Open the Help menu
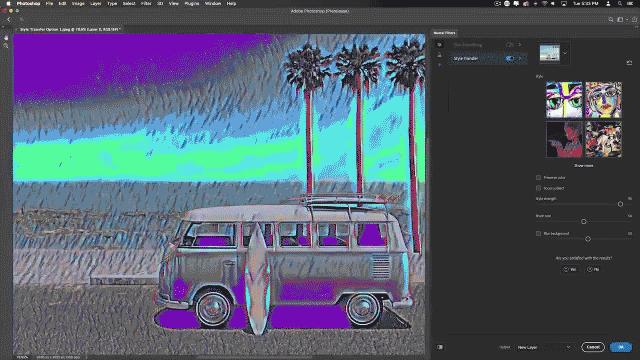The width and height of the screenshot is (640, 360). [x=231, y=3]
